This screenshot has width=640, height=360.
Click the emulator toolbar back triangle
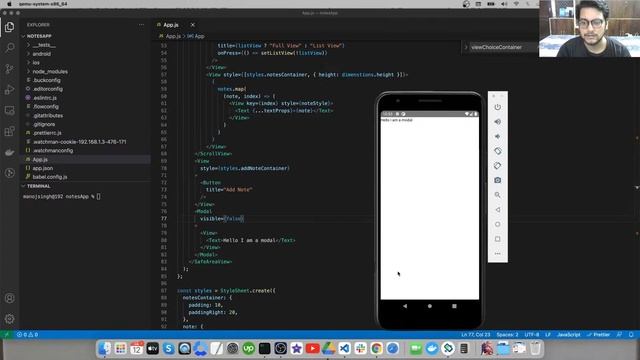pos(498,210)
